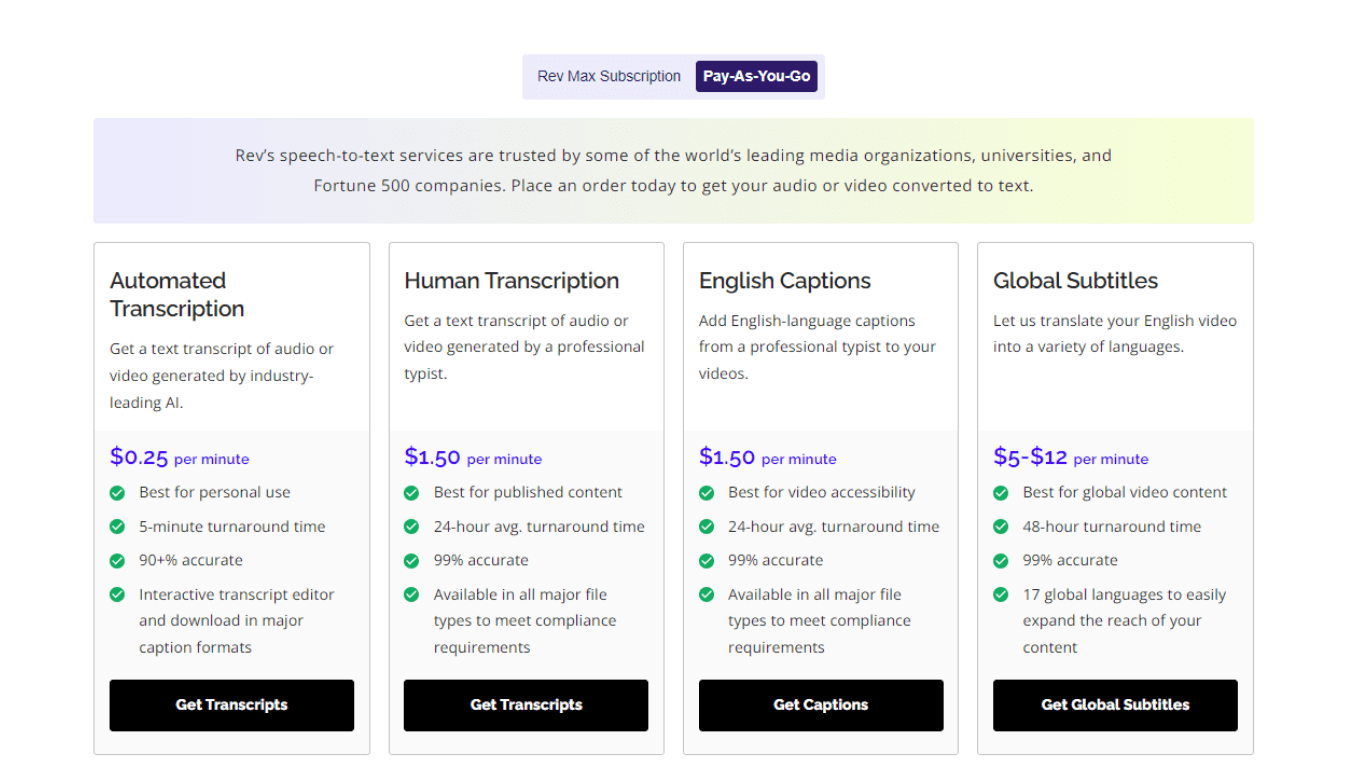The image size is (1366, 766).
Task: Click Get Transcripts under Human Transcription
Action: click(x=526, y=705)
